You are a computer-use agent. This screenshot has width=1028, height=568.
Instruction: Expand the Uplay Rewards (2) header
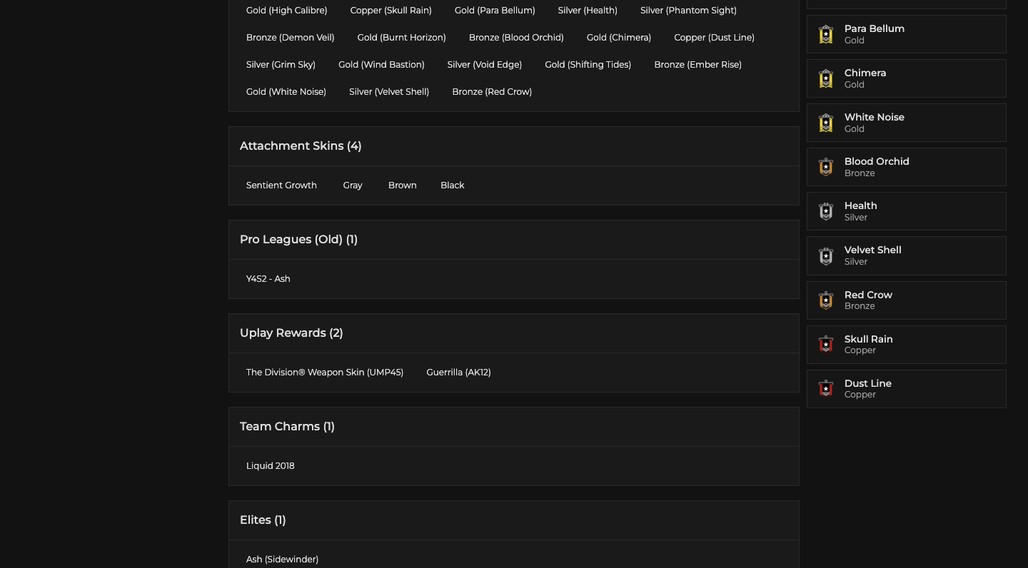pos(513,333)
